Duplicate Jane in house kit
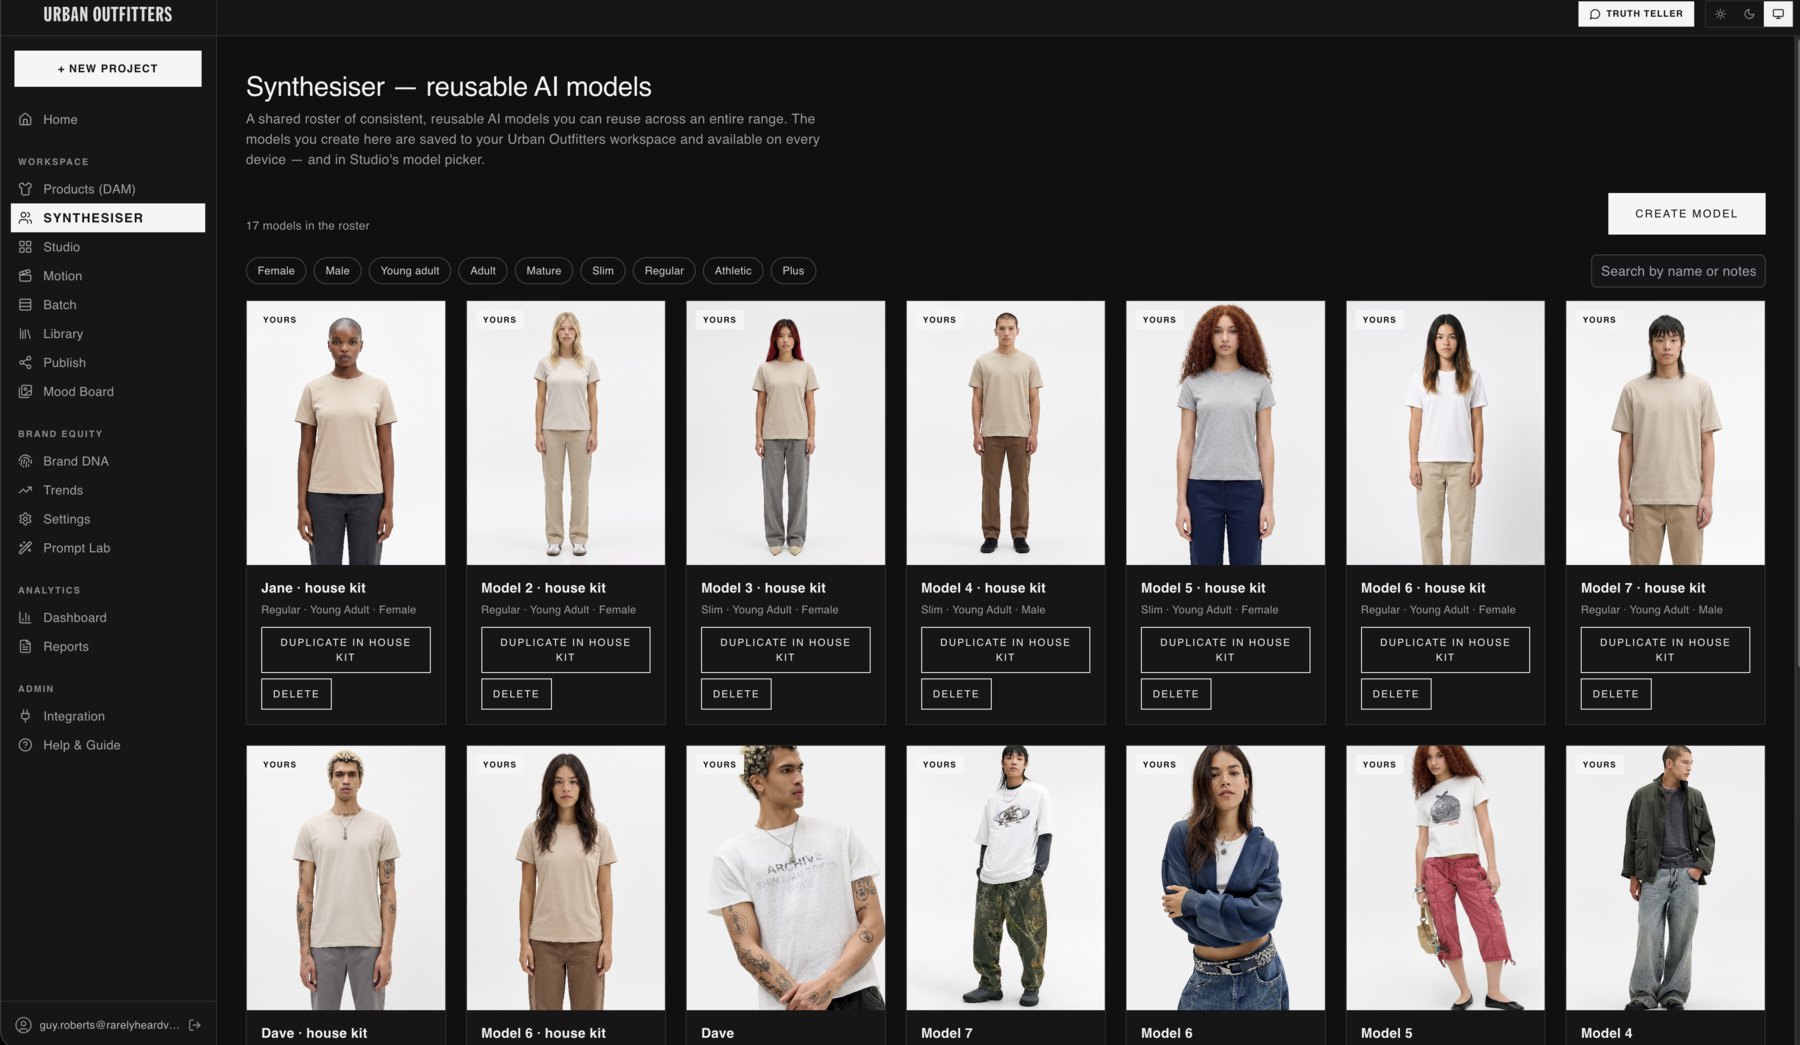1800x1045 pixels. [346, 650]
